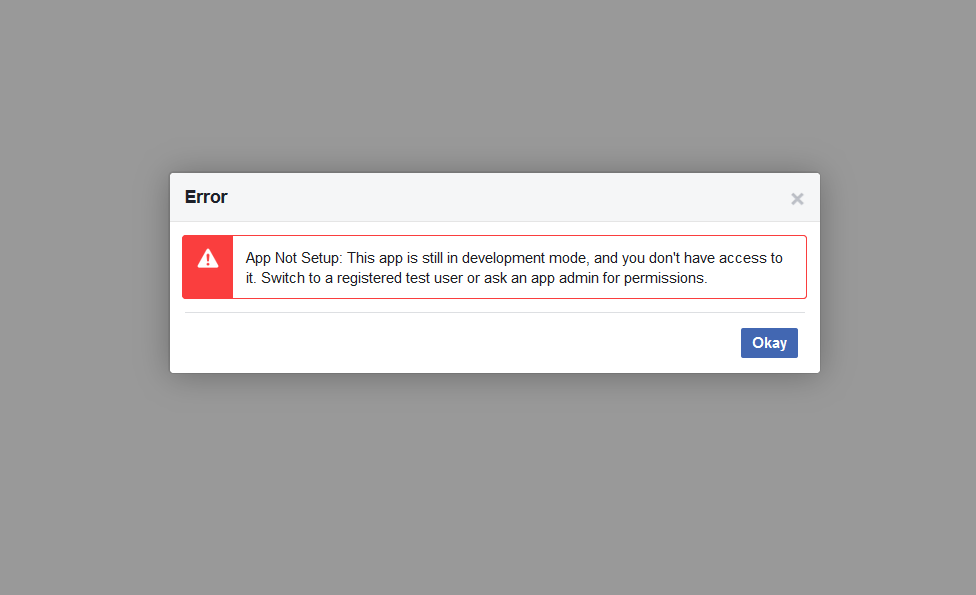Click the red warning icon block

208,267
